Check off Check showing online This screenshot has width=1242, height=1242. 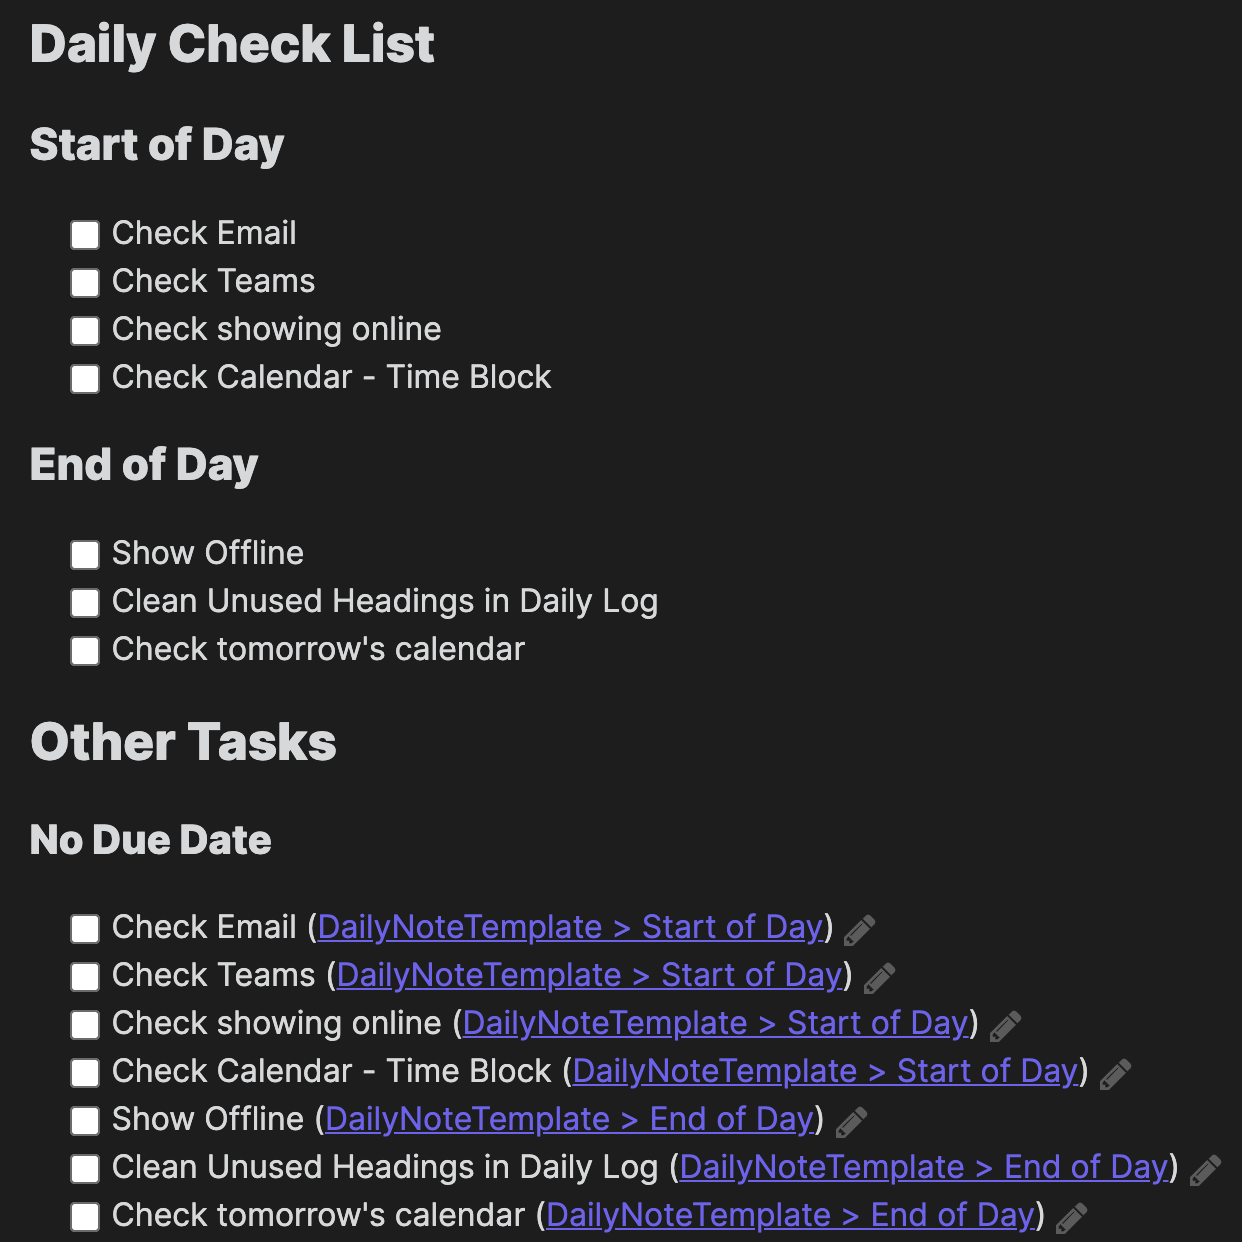84,330
